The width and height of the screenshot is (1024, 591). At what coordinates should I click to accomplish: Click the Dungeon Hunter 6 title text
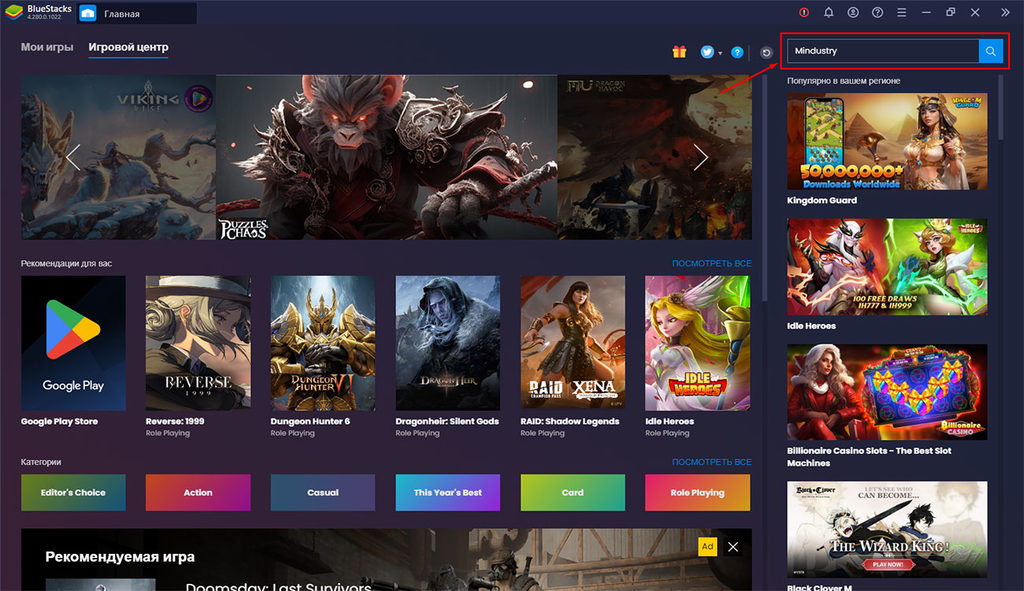pos(310,421)
